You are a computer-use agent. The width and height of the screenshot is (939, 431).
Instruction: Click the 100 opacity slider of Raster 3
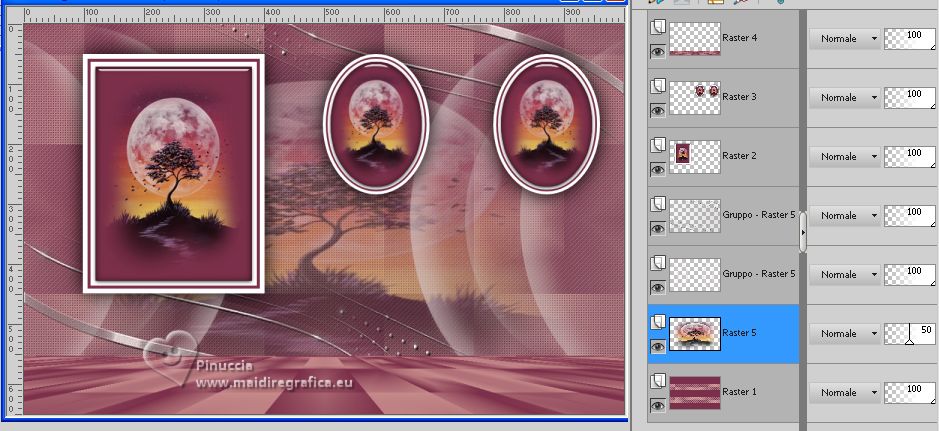tap(910, 98)
